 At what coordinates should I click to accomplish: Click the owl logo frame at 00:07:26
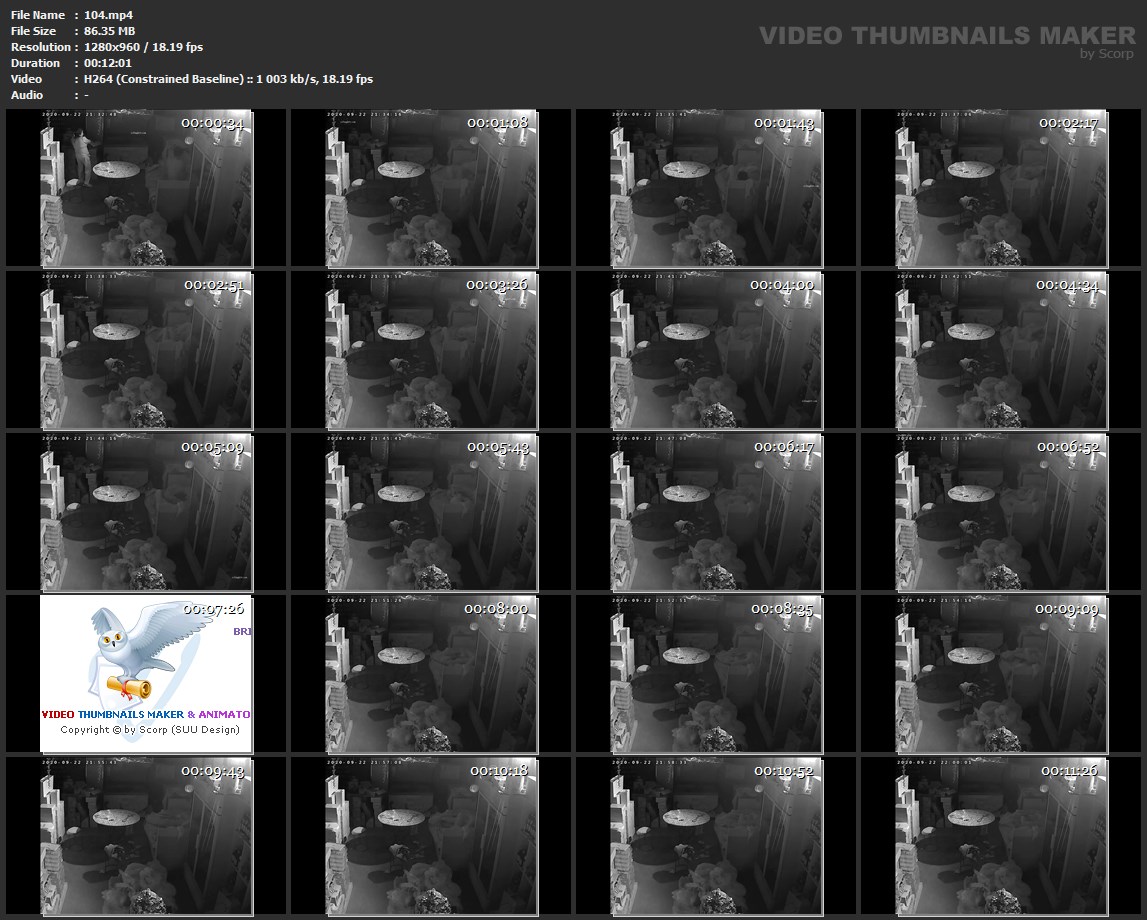coord(146,674)
